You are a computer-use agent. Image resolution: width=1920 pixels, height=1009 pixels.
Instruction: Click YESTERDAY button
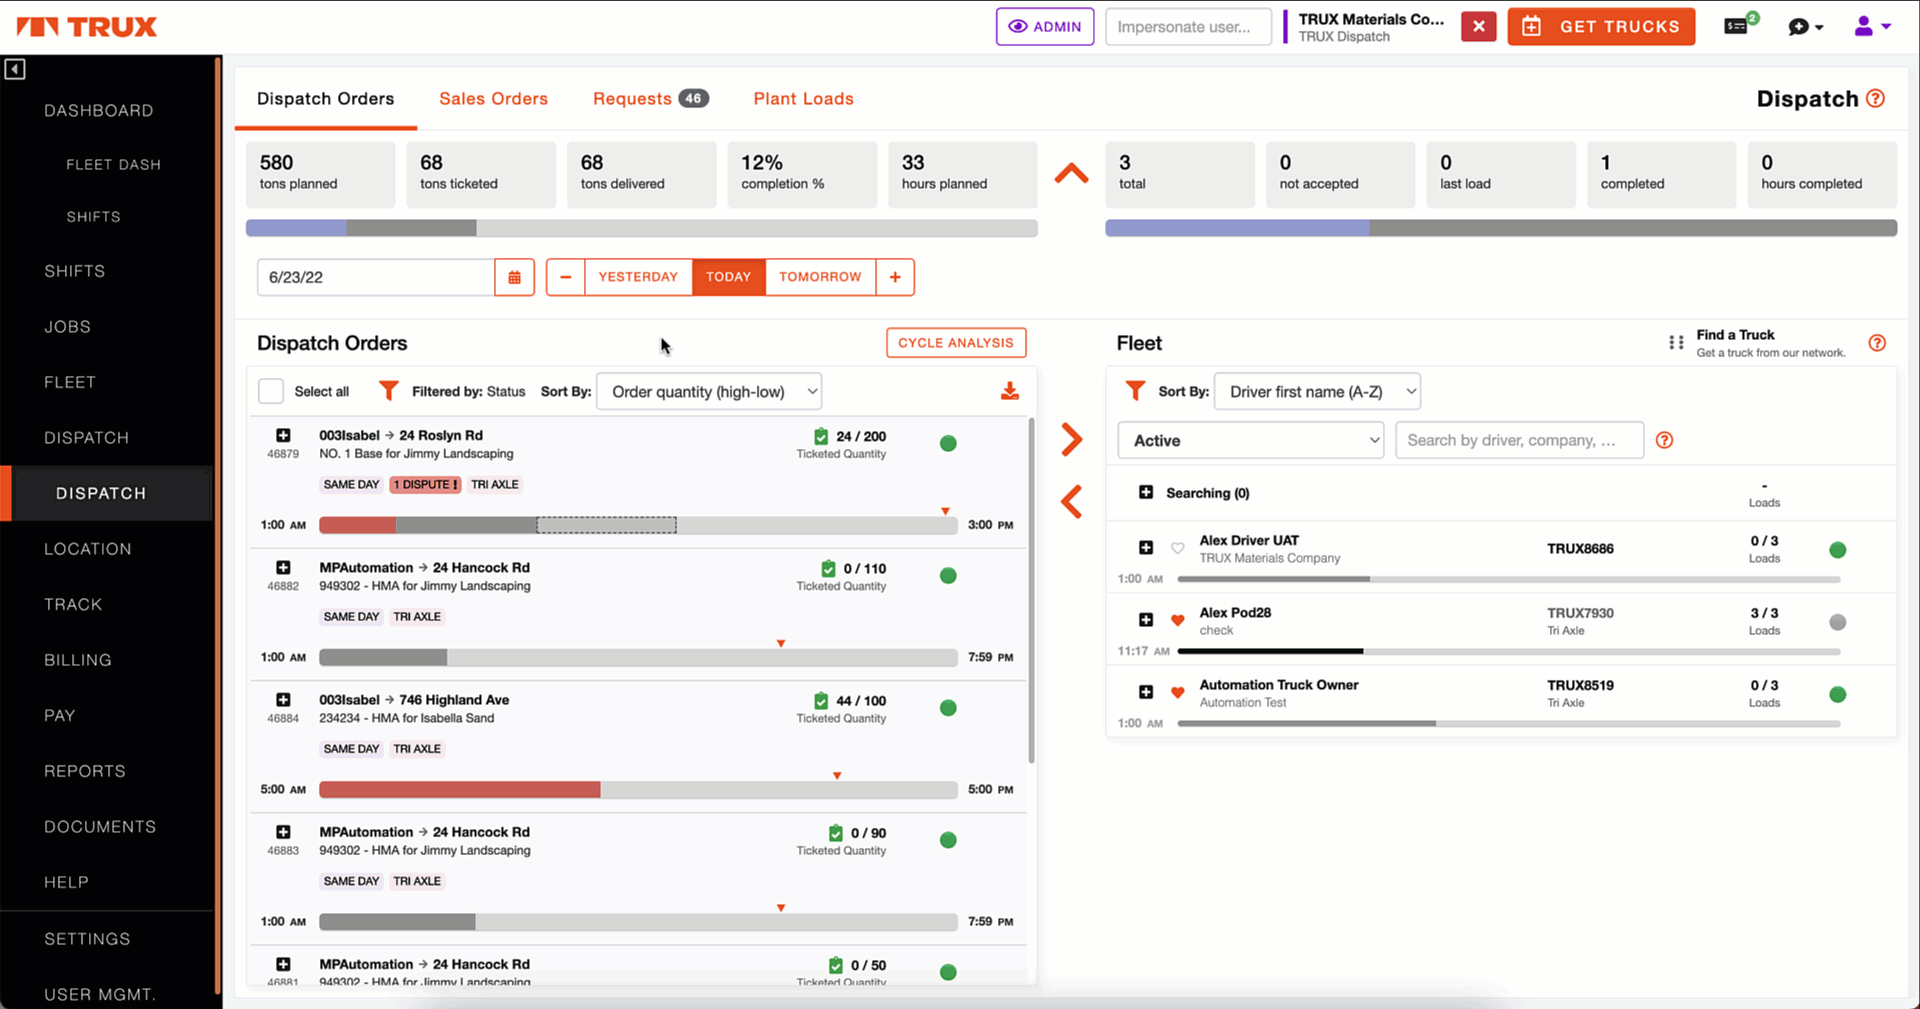click(x=638, y=277)
